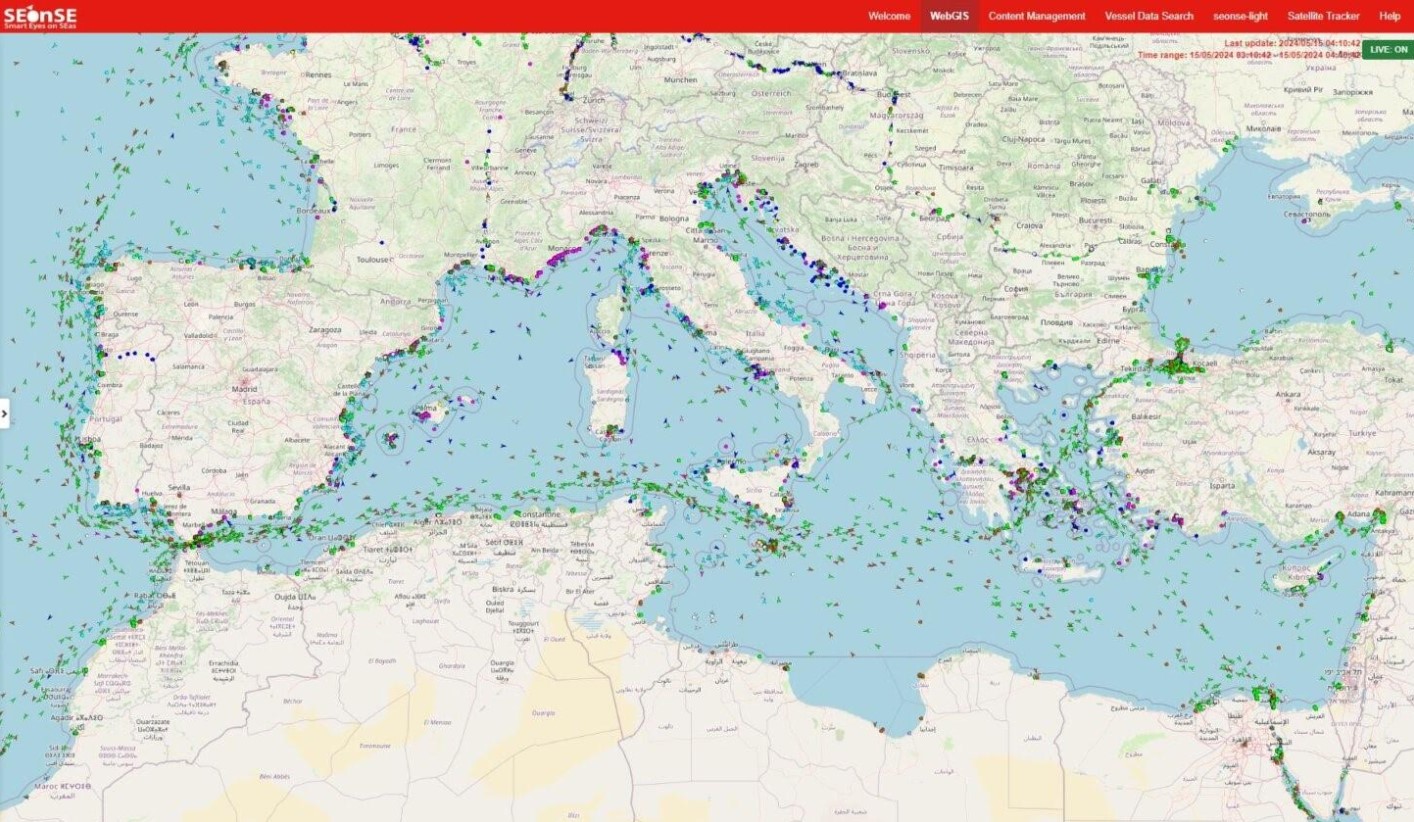Open the Content Management menu

coord(1036,16)
